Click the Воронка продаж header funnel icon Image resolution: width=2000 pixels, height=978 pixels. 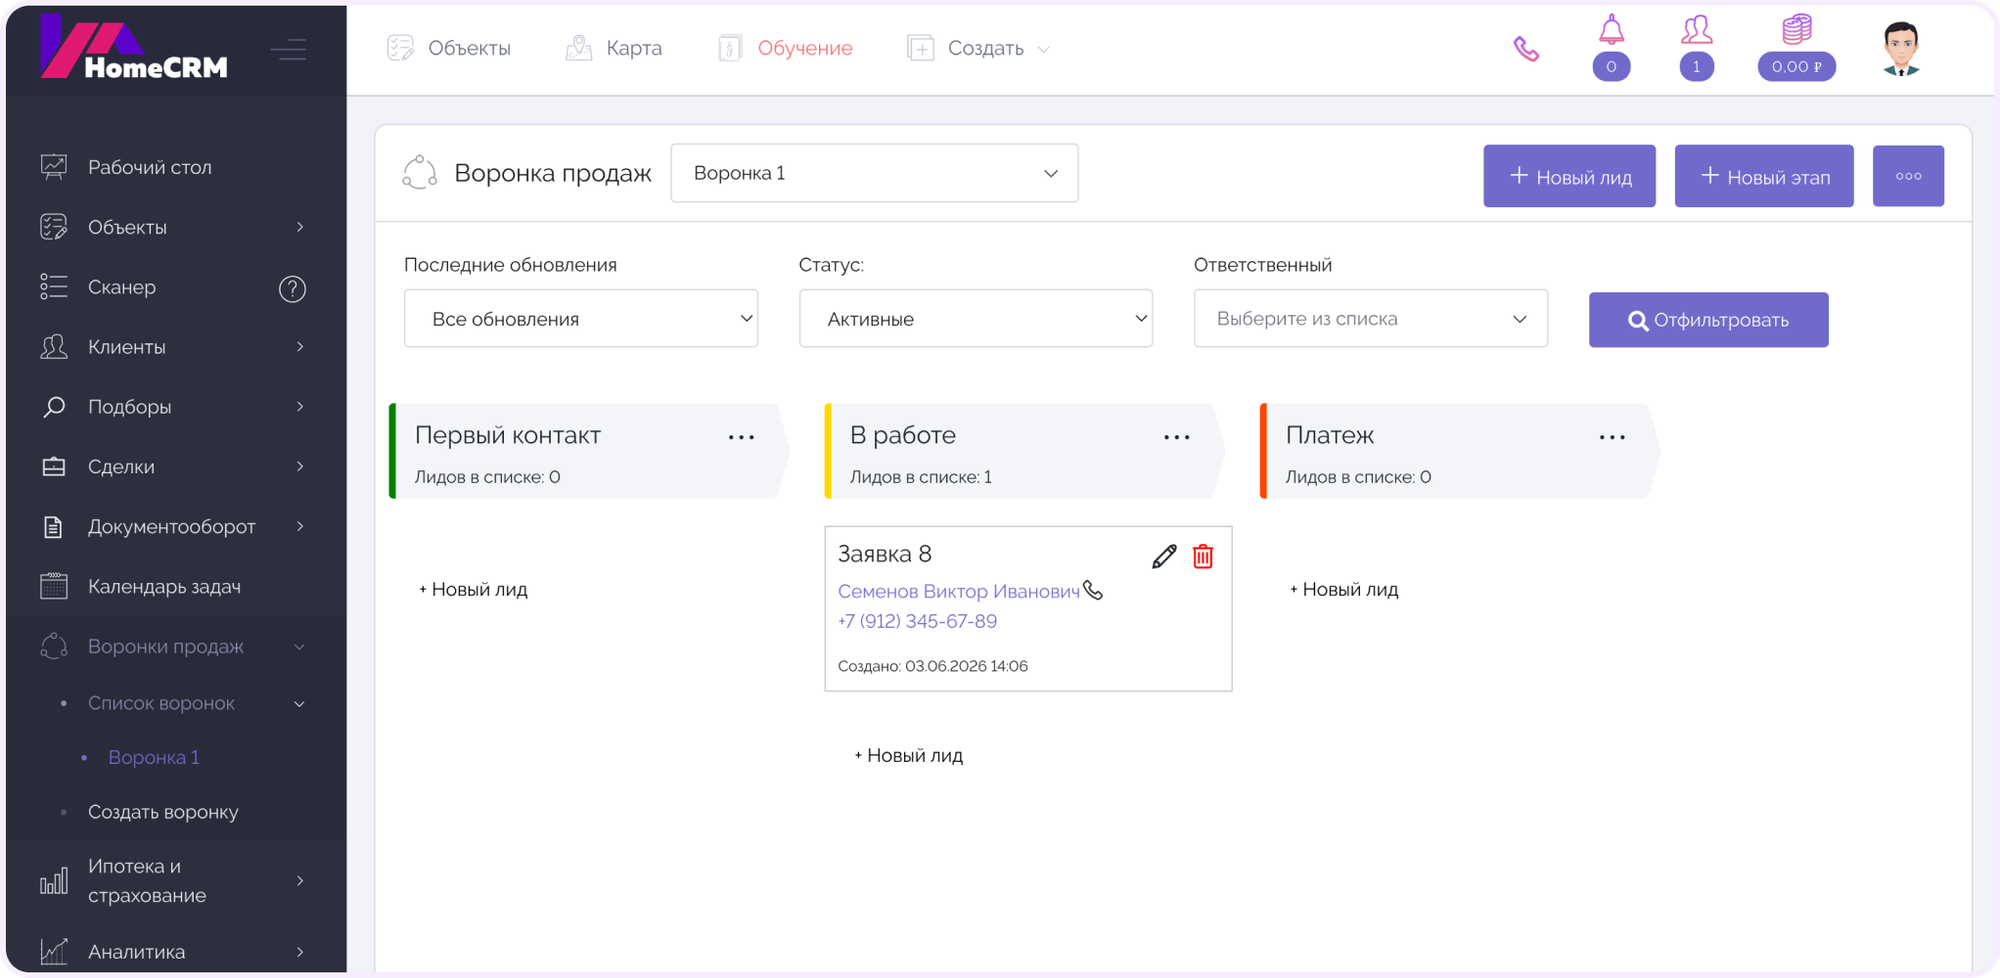coord(420,172)
